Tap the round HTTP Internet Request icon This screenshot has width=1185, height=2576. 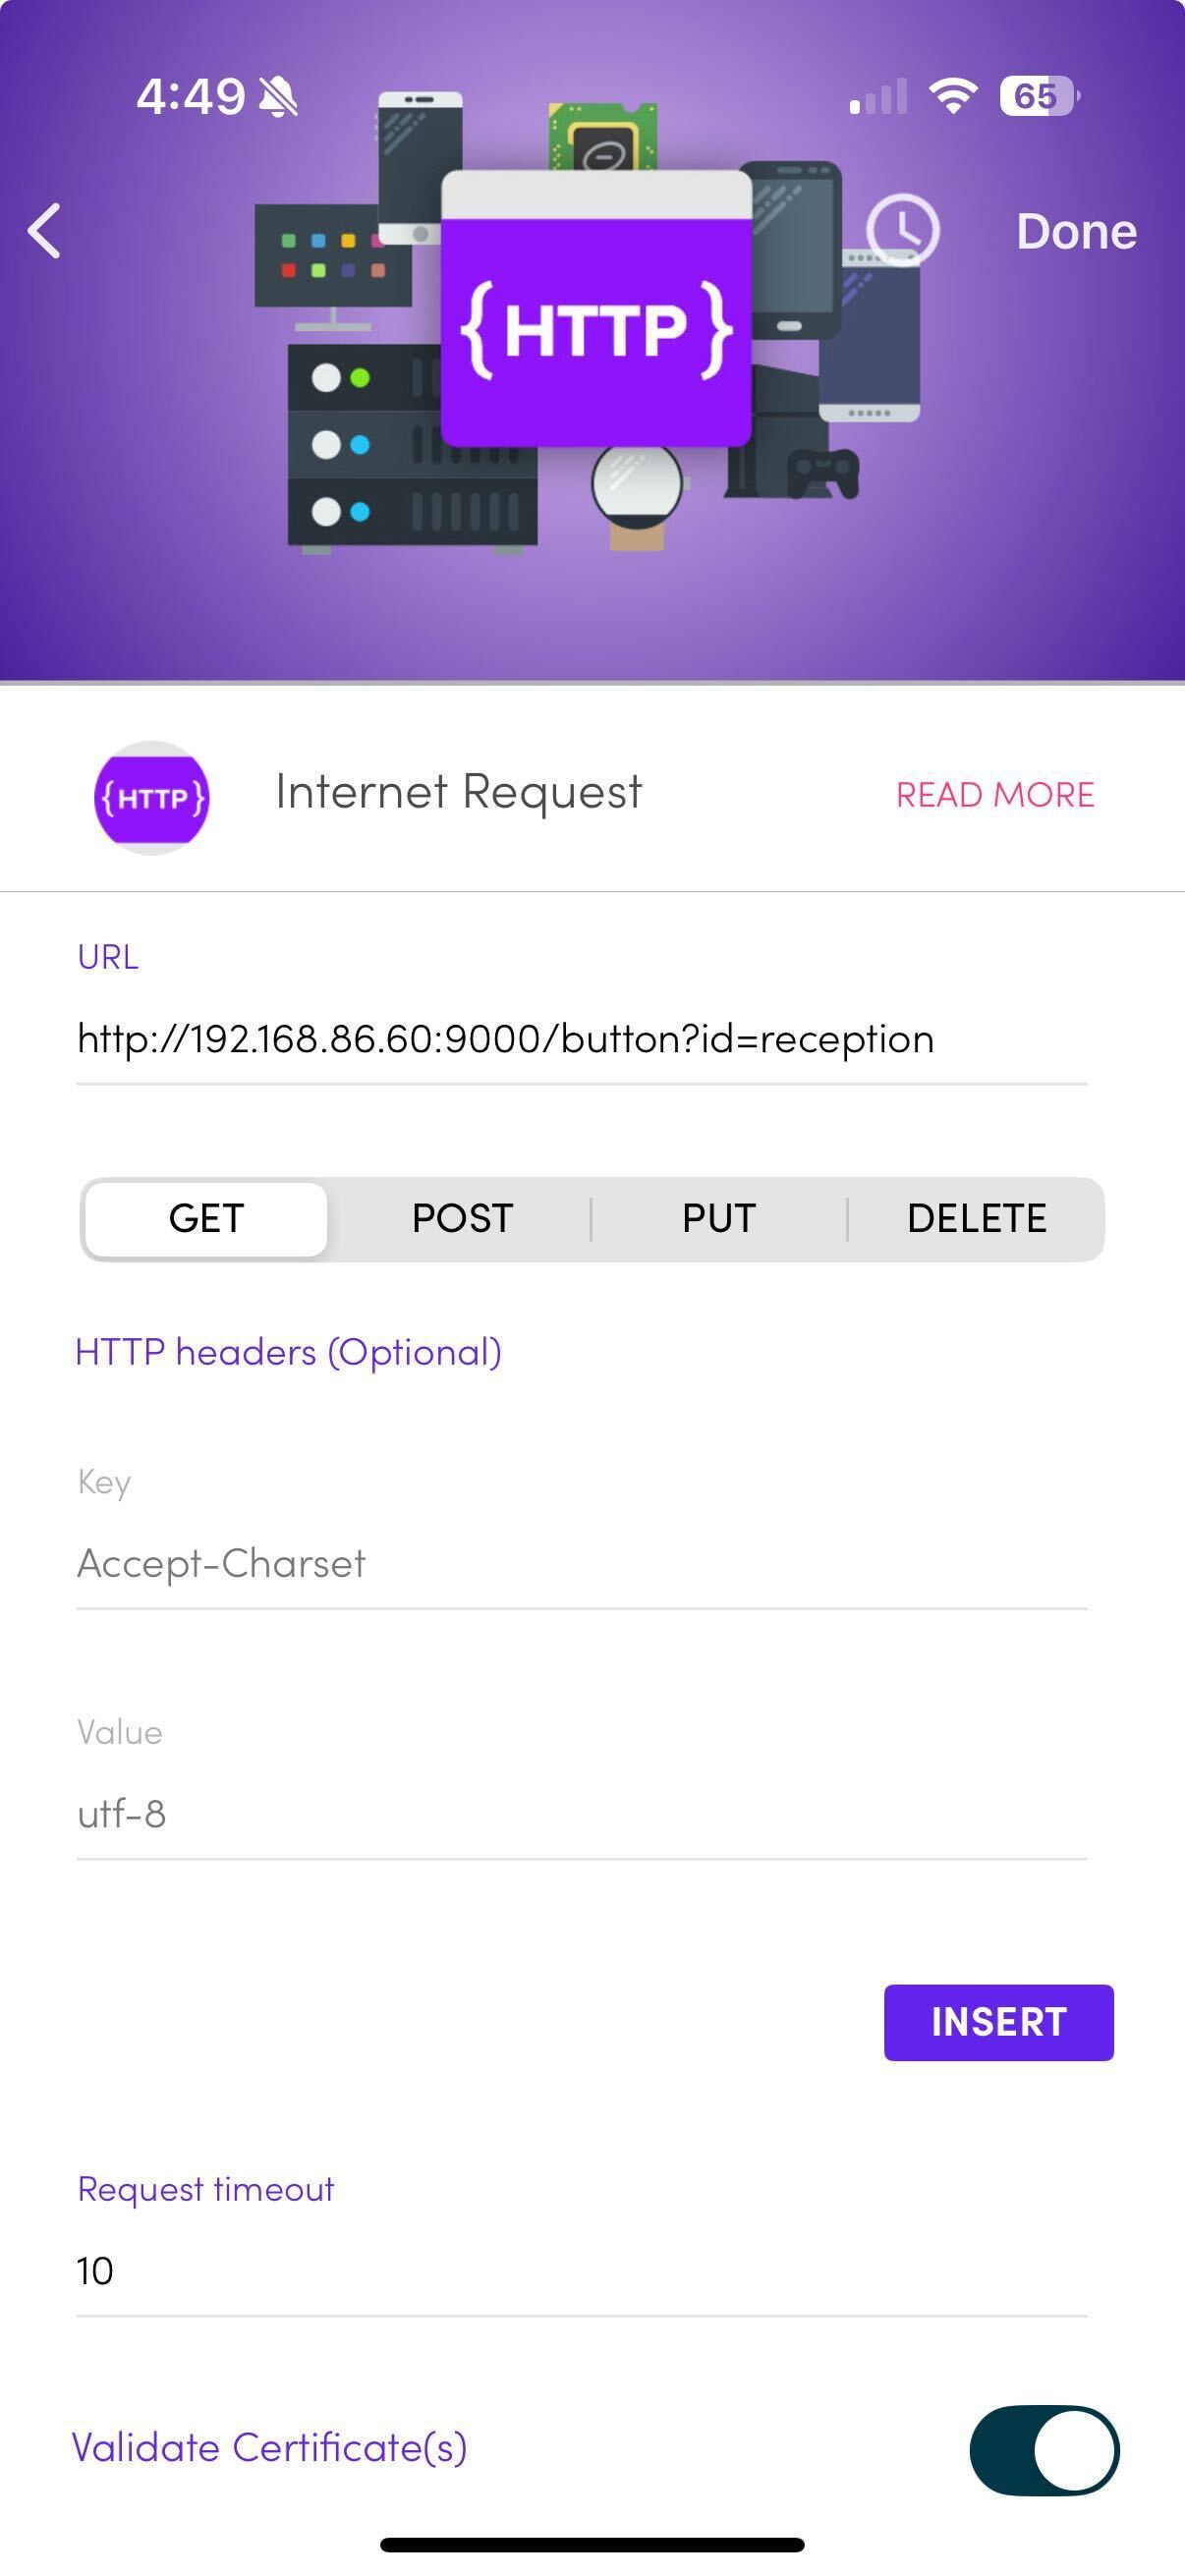click(152, 797)
